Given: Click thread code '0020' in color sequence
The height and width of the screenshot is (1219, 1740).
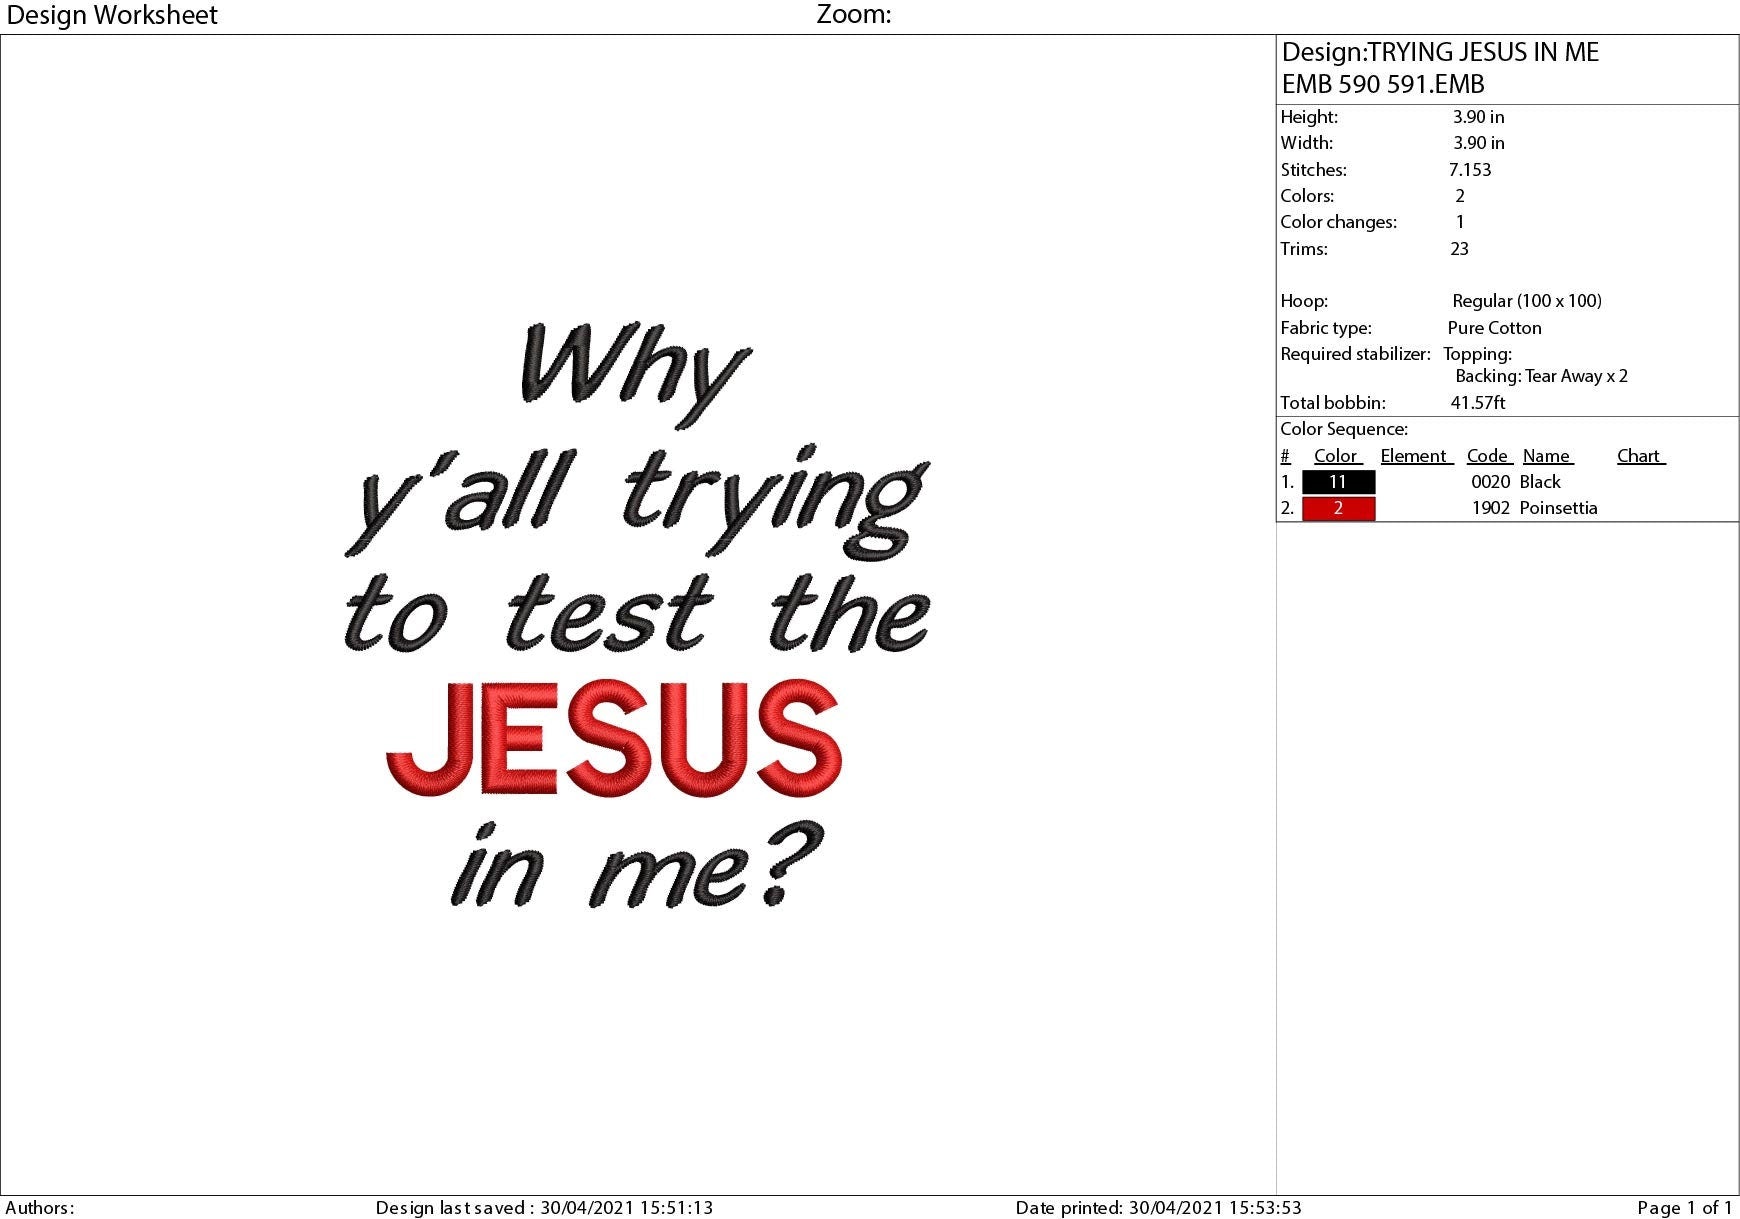Looking at the screenshot, I should click(x=1490, y=482).
